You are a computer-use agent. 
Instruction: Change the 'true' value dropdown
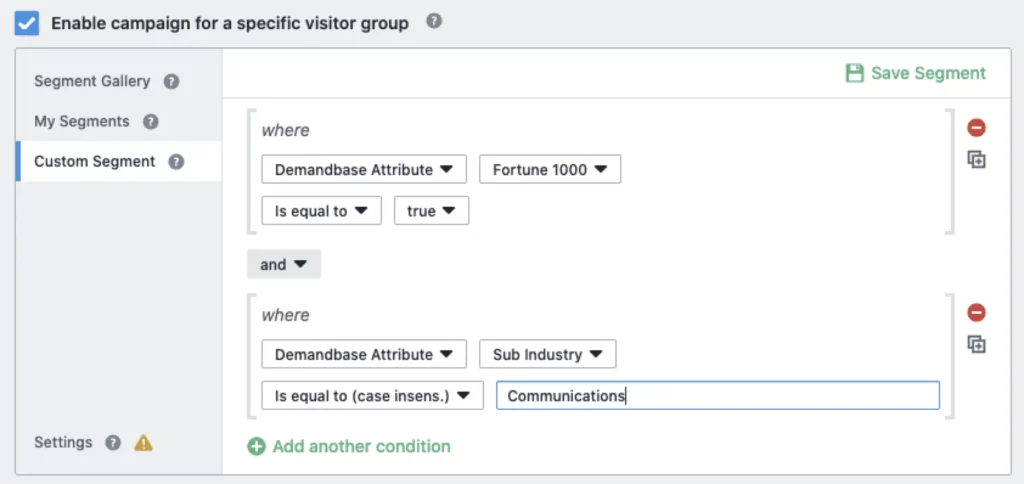pyautogui.click(x=431, y=211)
